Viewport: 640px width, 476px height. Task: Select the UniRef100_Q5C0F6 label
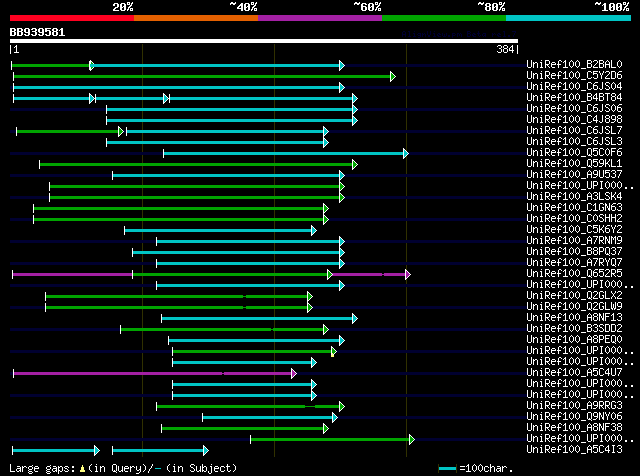tap(574, 153)
